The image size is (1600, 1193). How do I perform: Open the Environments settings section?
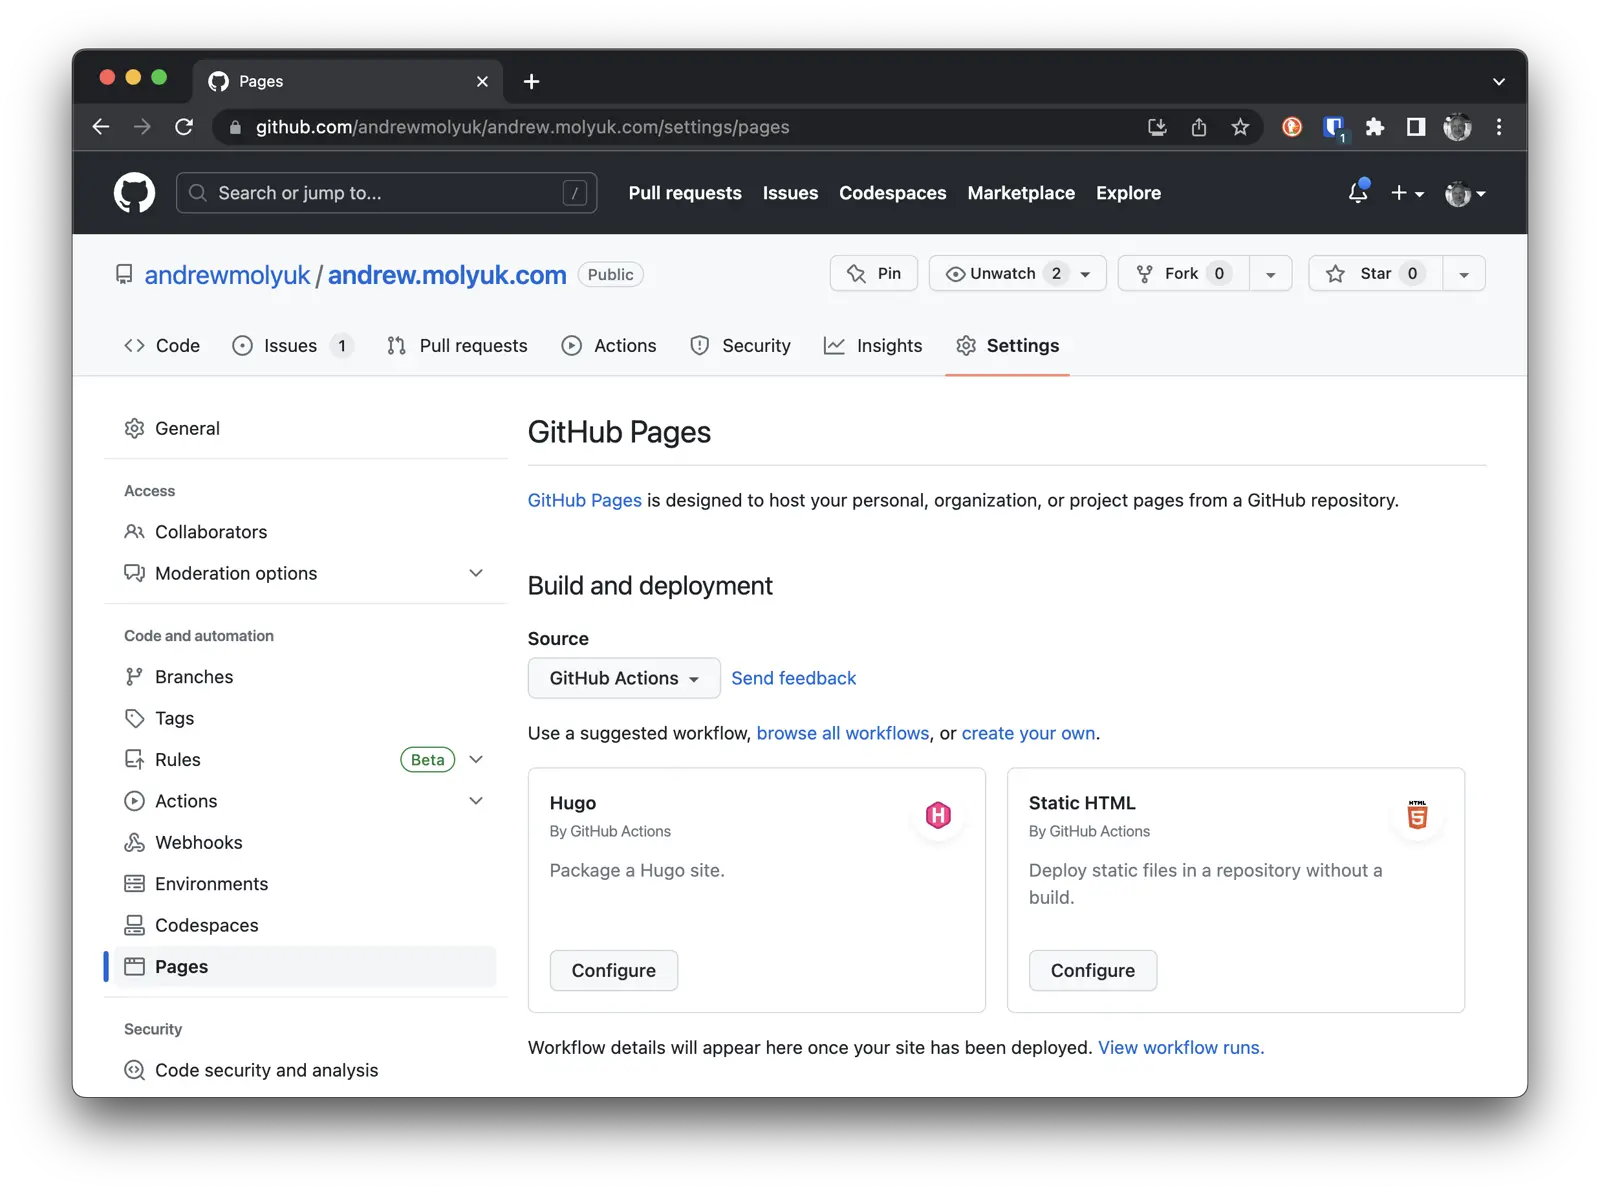(211, 883)
